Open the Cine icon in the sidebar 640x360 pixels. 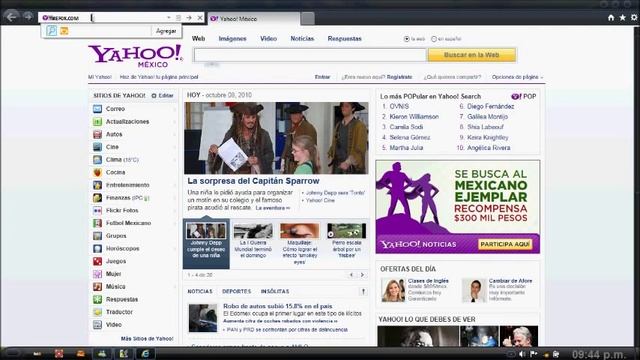tap(97, 147)
